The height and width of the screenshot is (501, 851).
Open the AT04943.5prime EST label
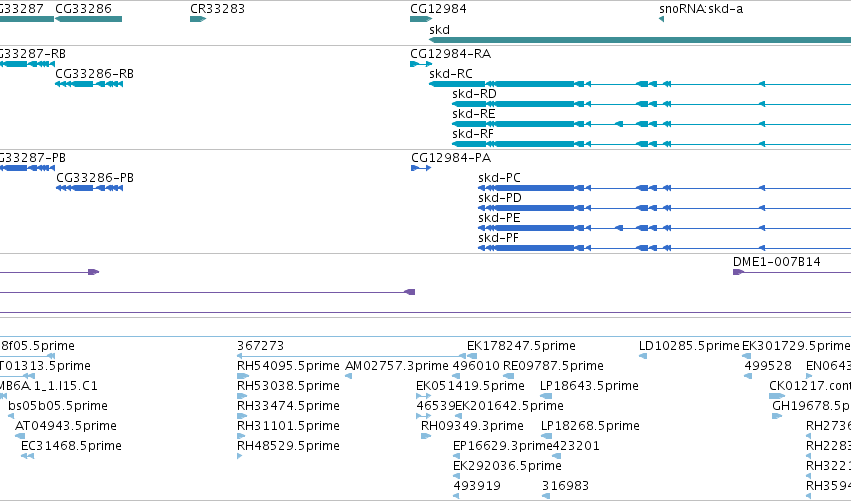65,426
